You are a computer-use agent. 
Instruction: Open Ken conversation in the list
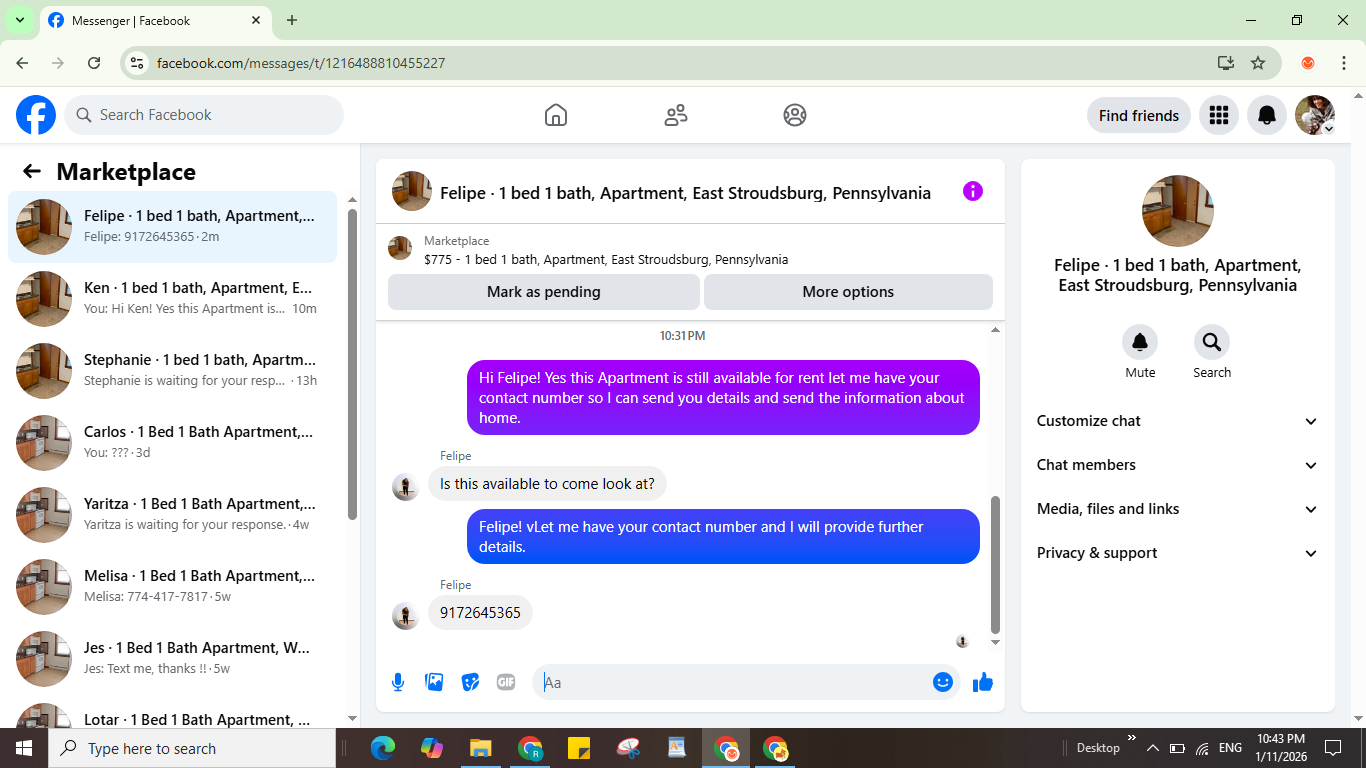click(x=172, y=299)
